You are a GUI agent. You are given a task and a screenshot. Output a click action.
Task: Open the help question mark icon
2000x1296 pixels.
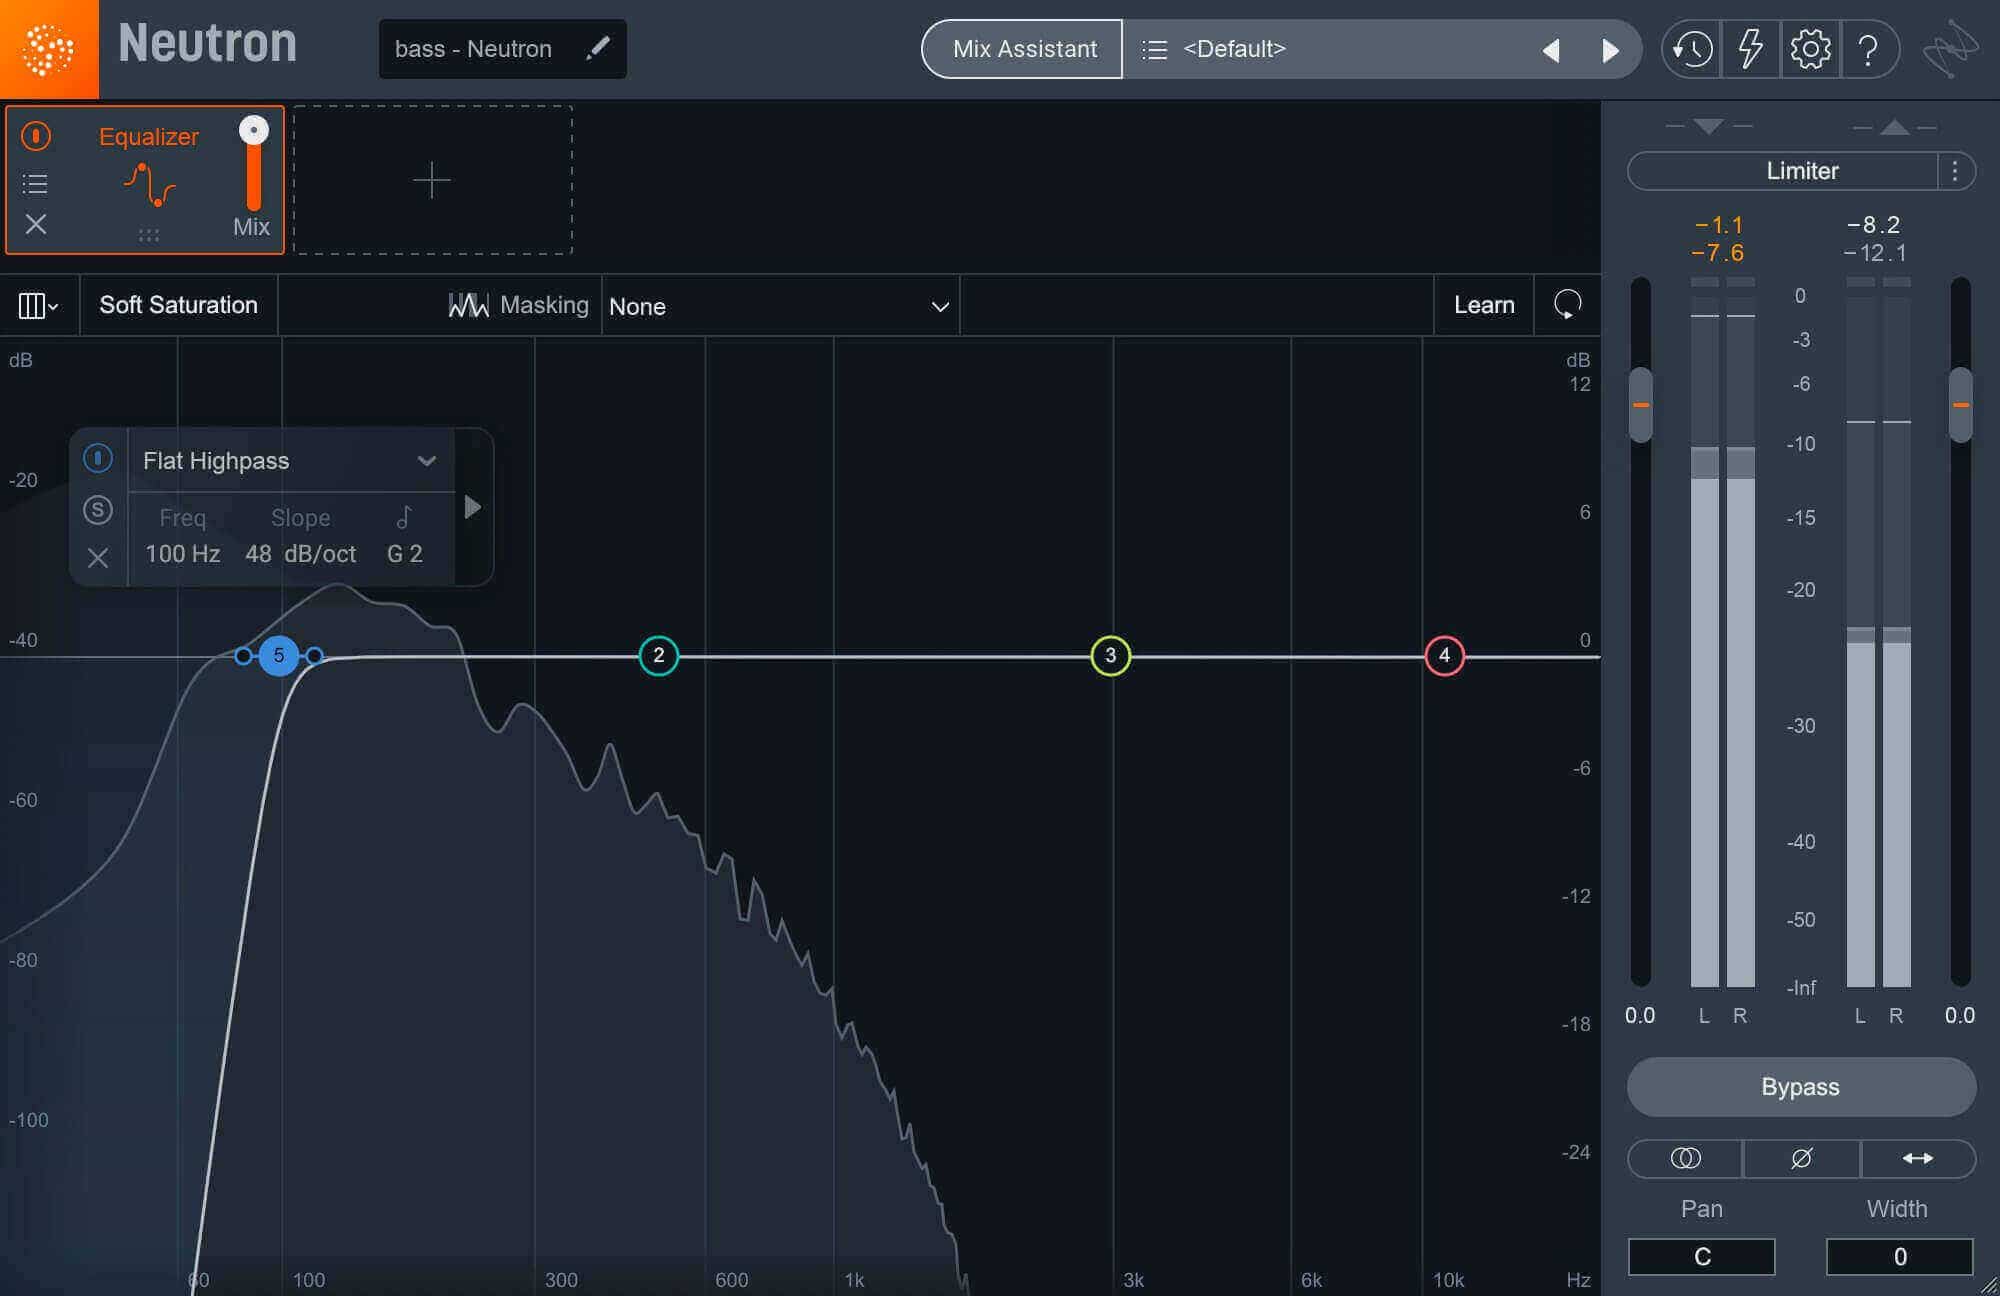tap(1868, 49)
